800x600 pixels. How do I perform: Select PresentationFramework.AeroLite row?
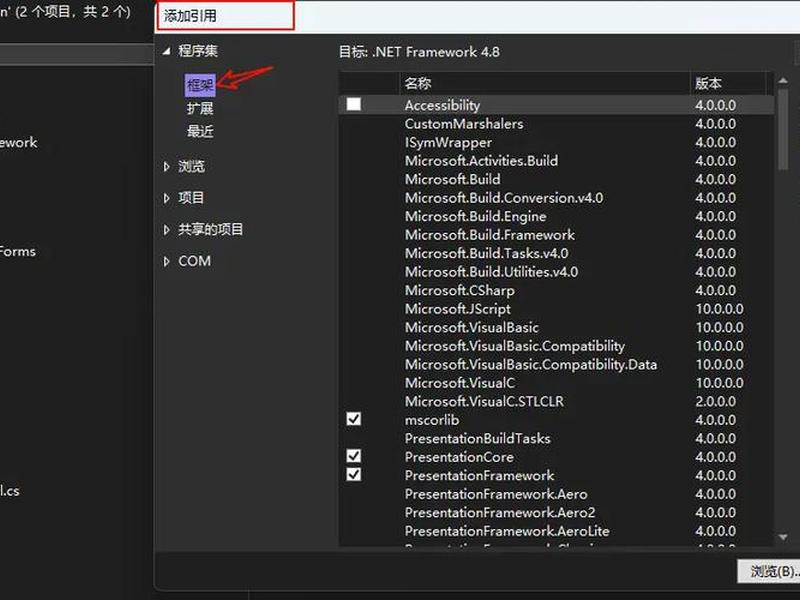(x=556, y=531)
